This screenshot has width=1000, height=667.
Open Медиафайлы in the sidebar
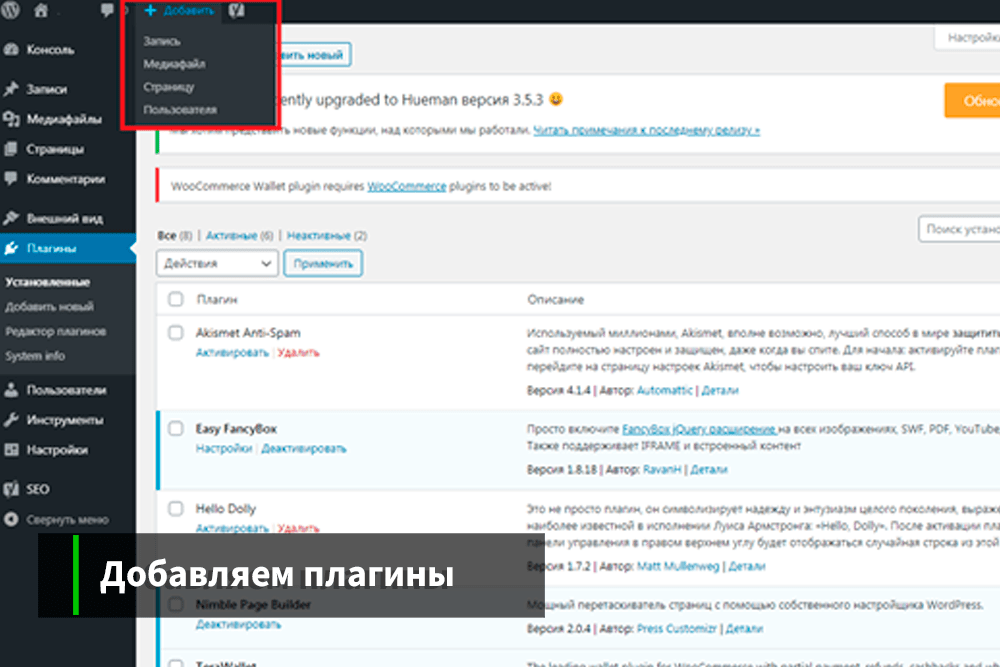(x=64, y=119)
